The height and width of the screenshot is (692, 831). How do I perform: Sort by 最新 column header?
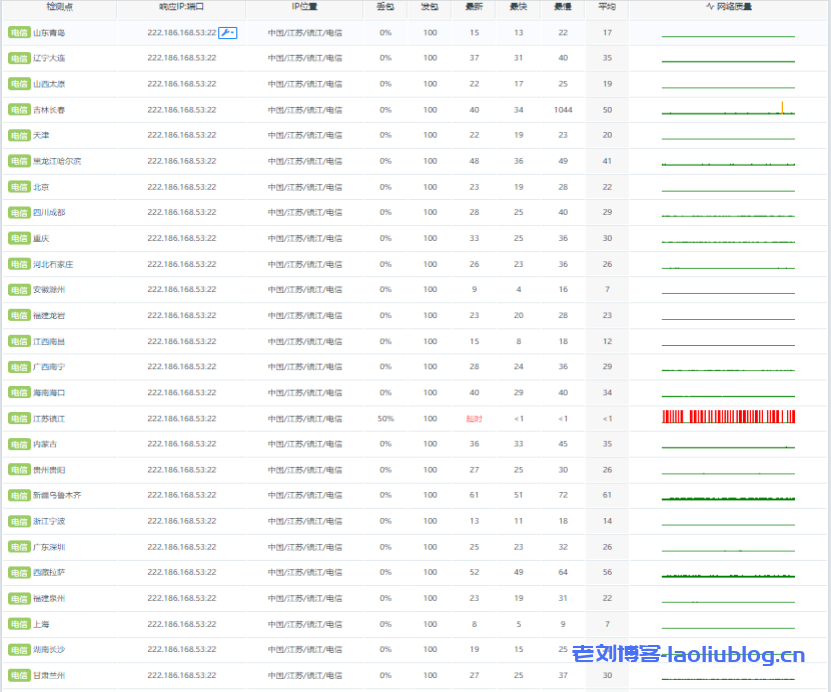(x=474, y=7)
